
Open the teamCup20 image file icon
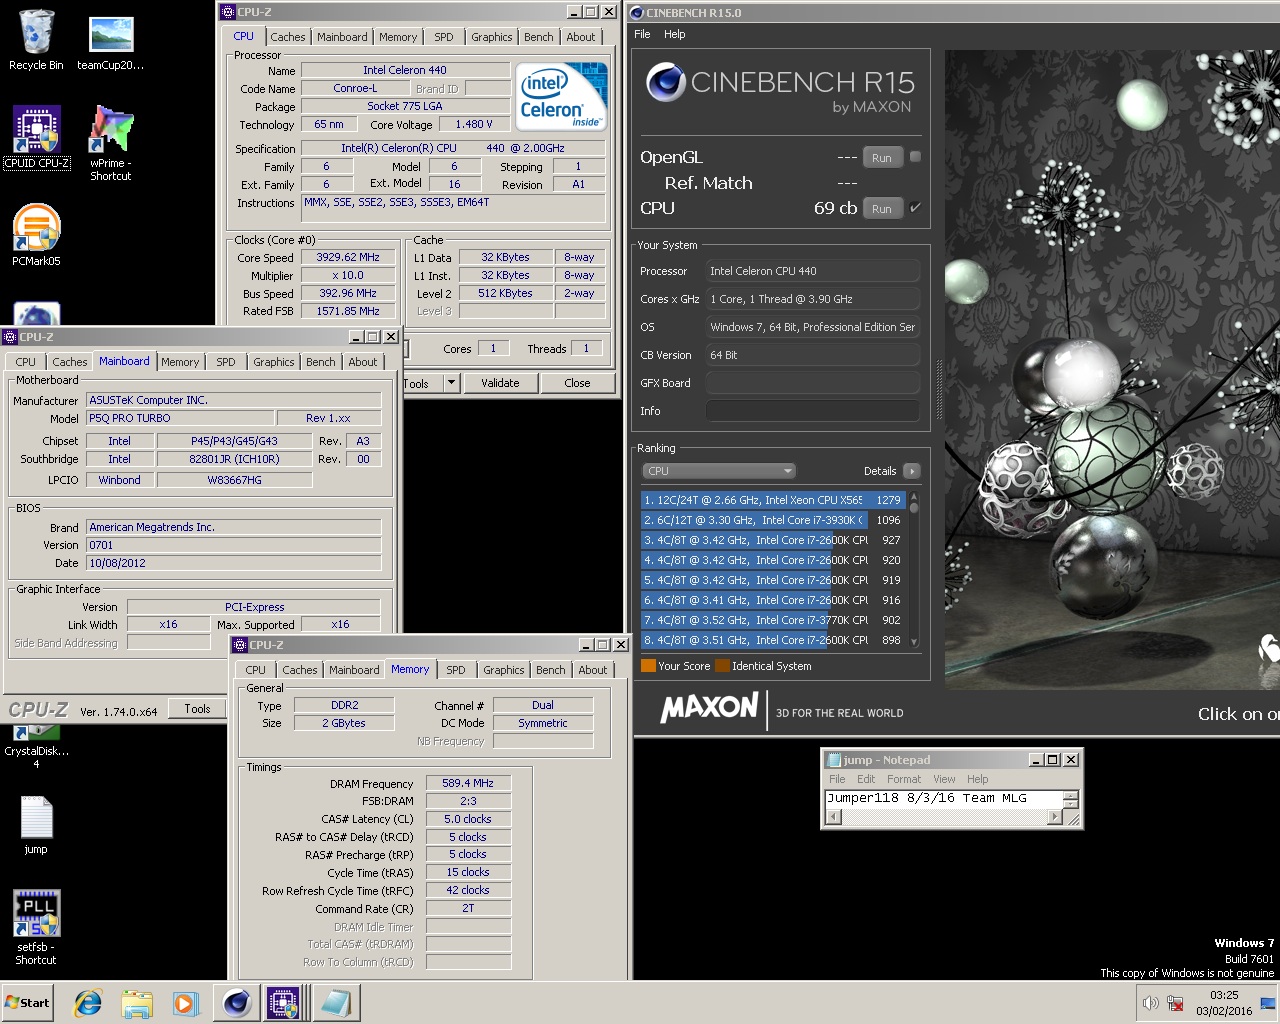[111, 41]
